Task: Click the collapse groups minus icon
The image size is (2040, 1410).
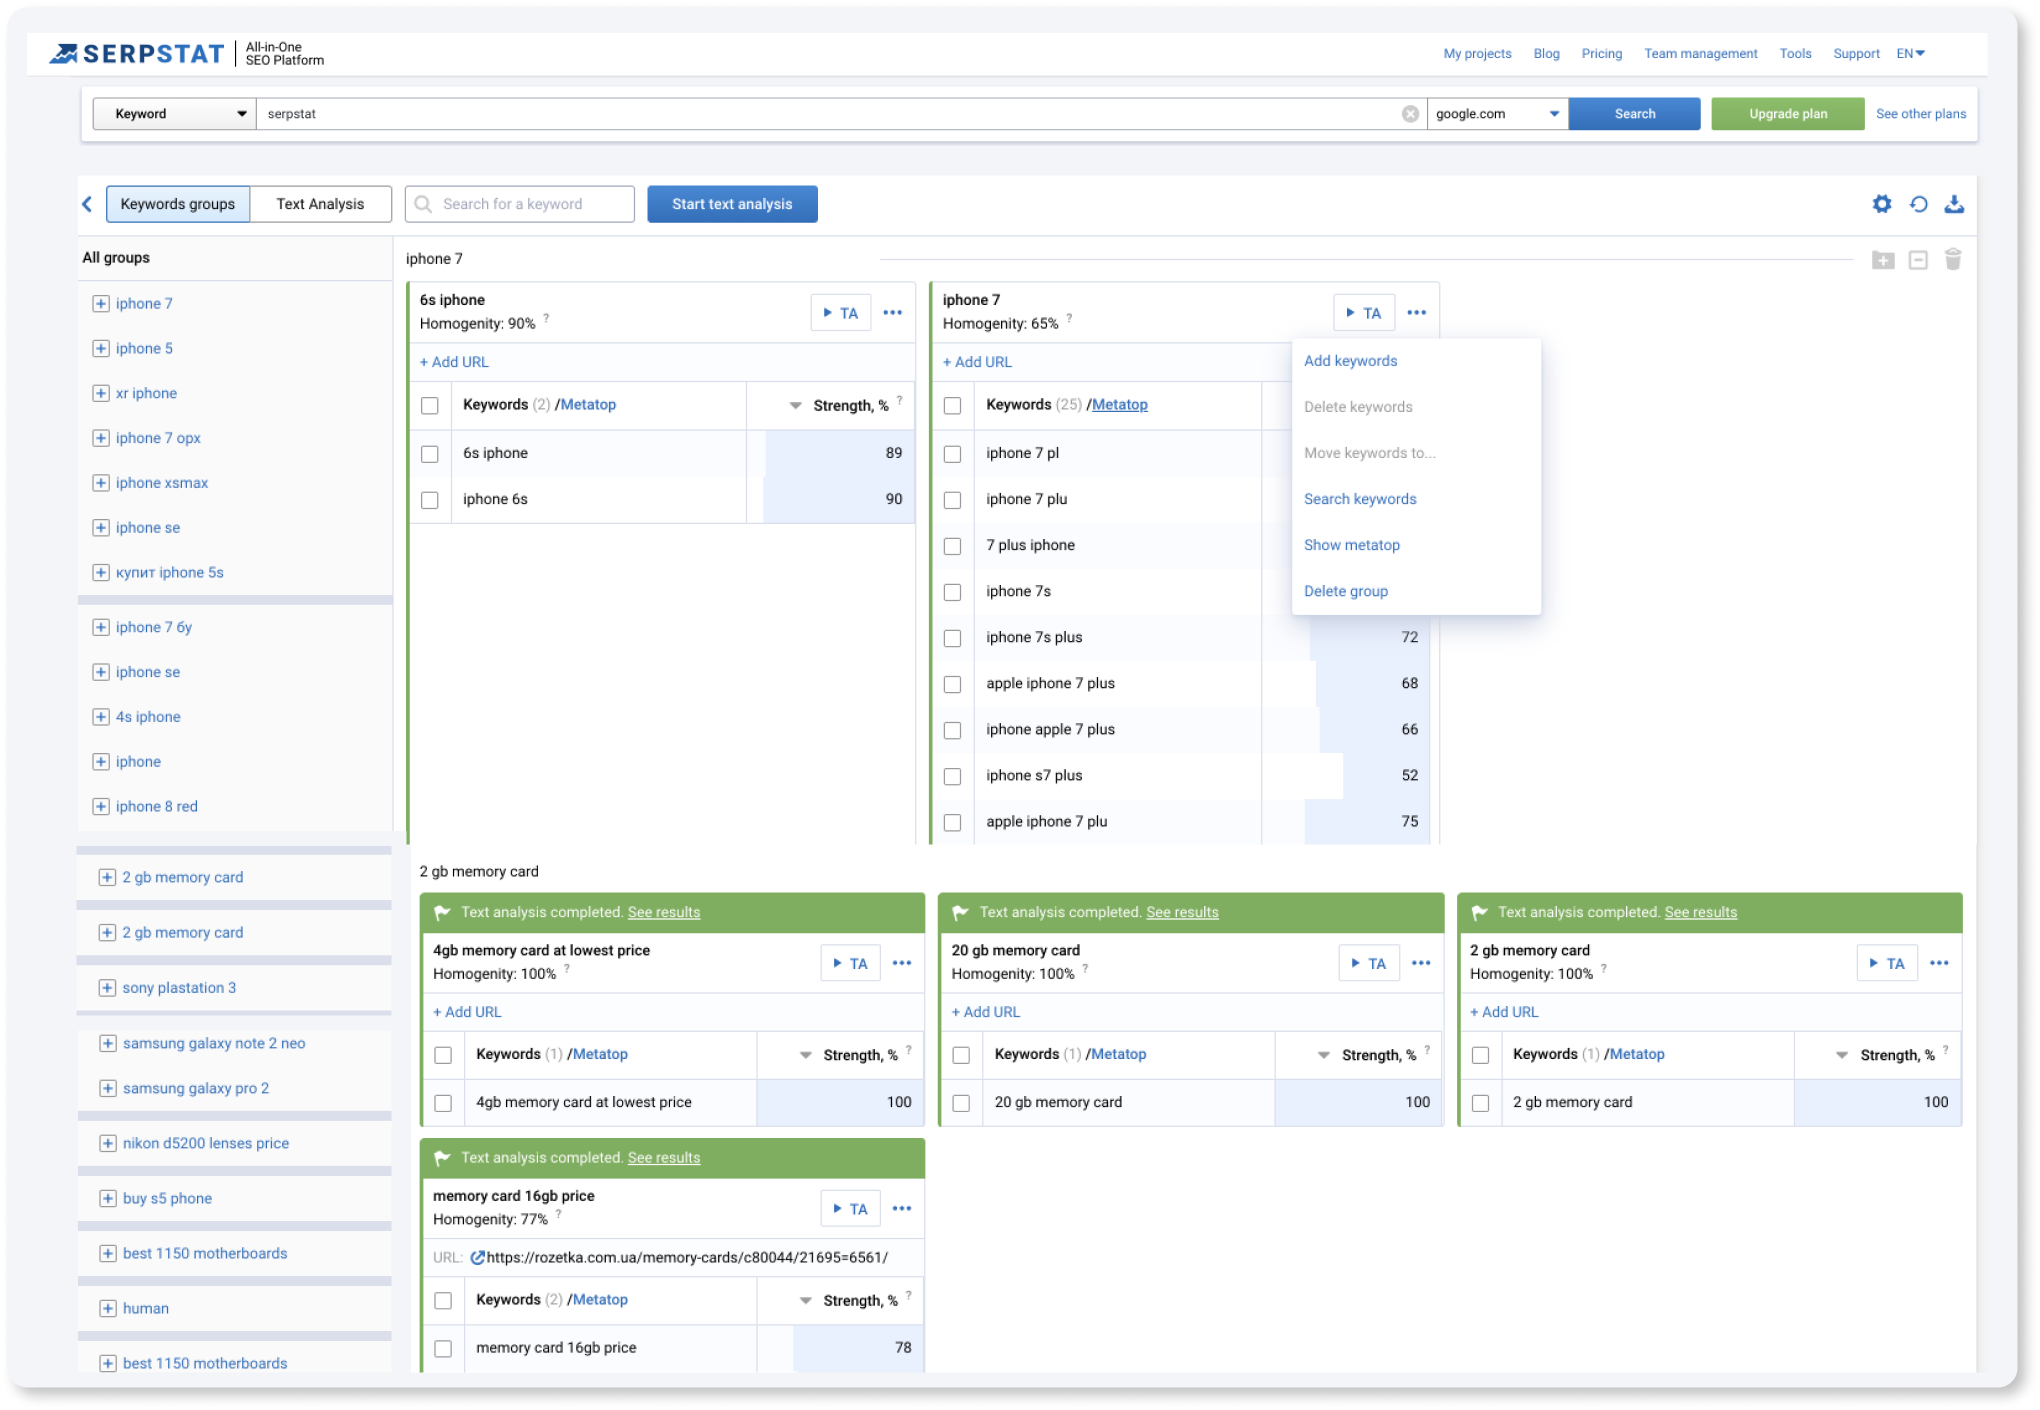Action: 1918,260
